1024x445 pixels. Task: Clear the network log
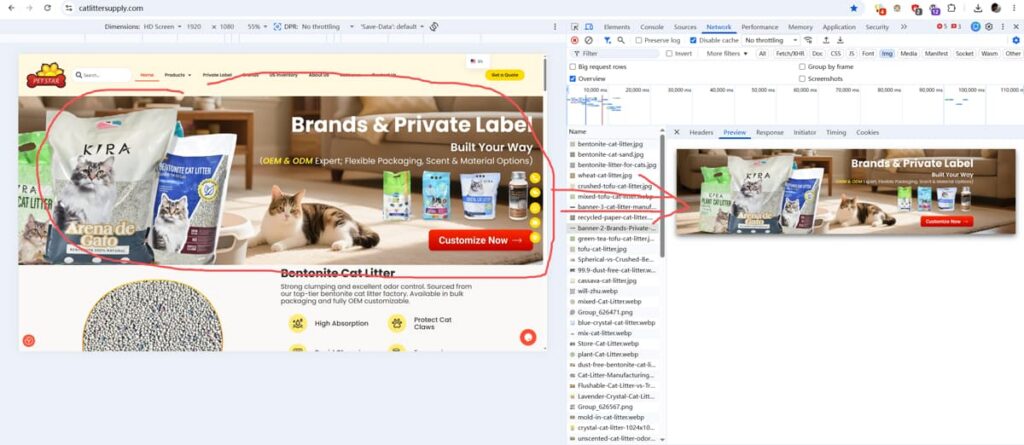click(x=588, y=40)
